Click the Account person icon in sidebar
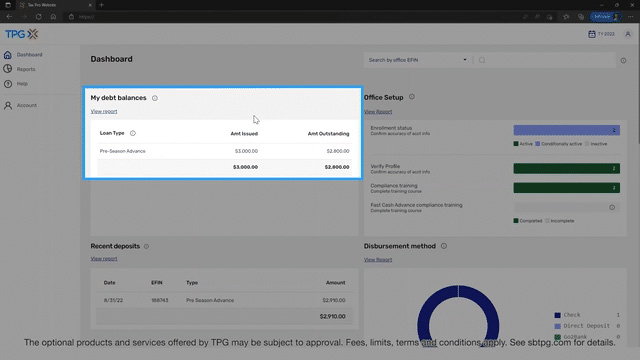 point(8,105)
